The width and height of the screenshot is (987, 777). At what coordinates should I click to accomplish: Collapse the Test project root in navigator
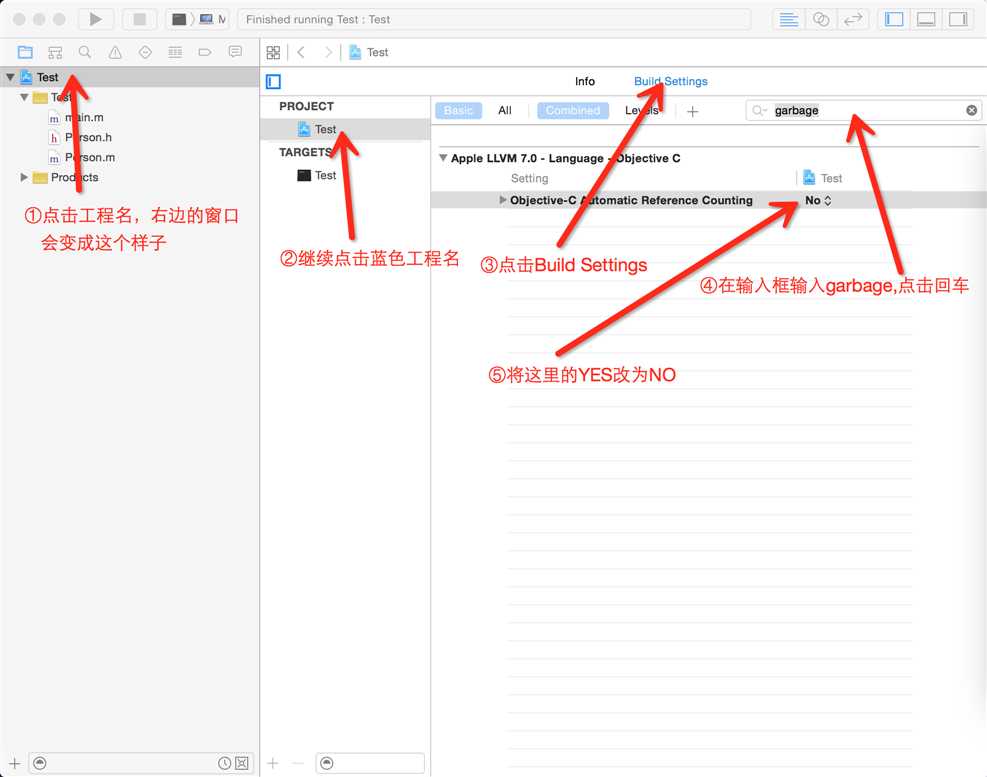[x=10, y=77]
